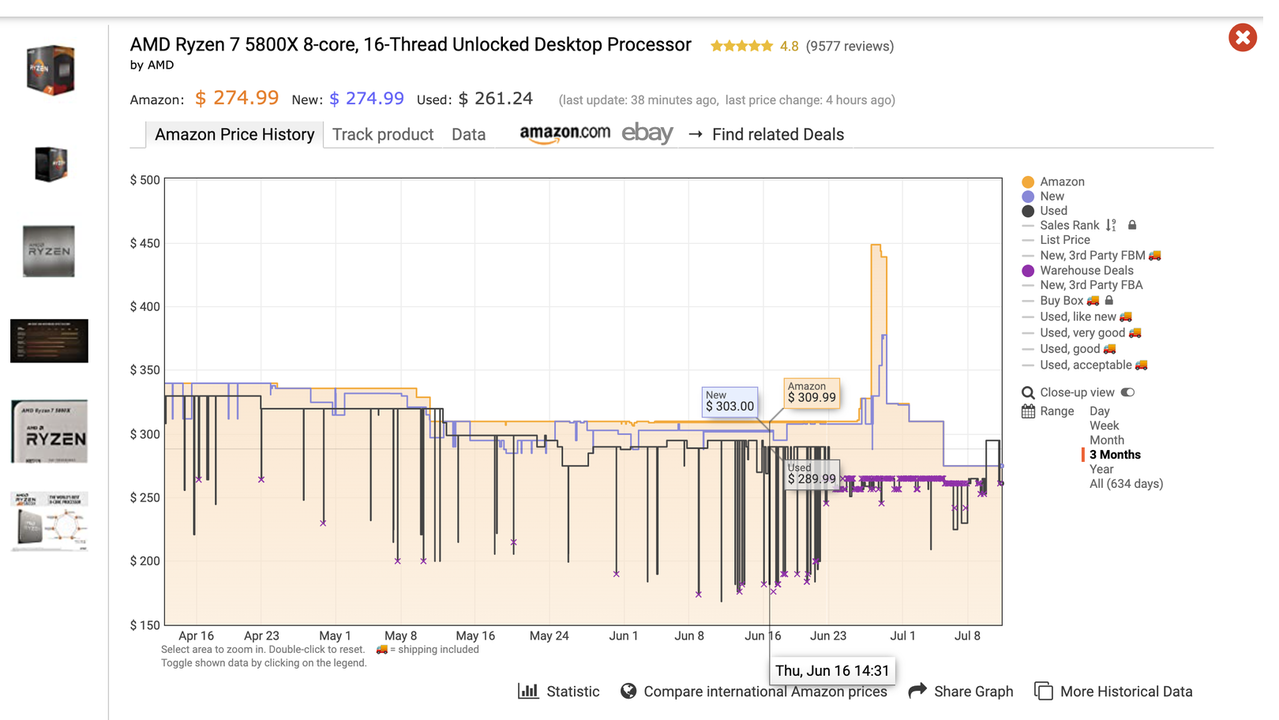Image resolution: width=1279 pixels, height=720 pixels.
Task: Open the Data tab
Action: pyautogui.click(x=468, y=134)
